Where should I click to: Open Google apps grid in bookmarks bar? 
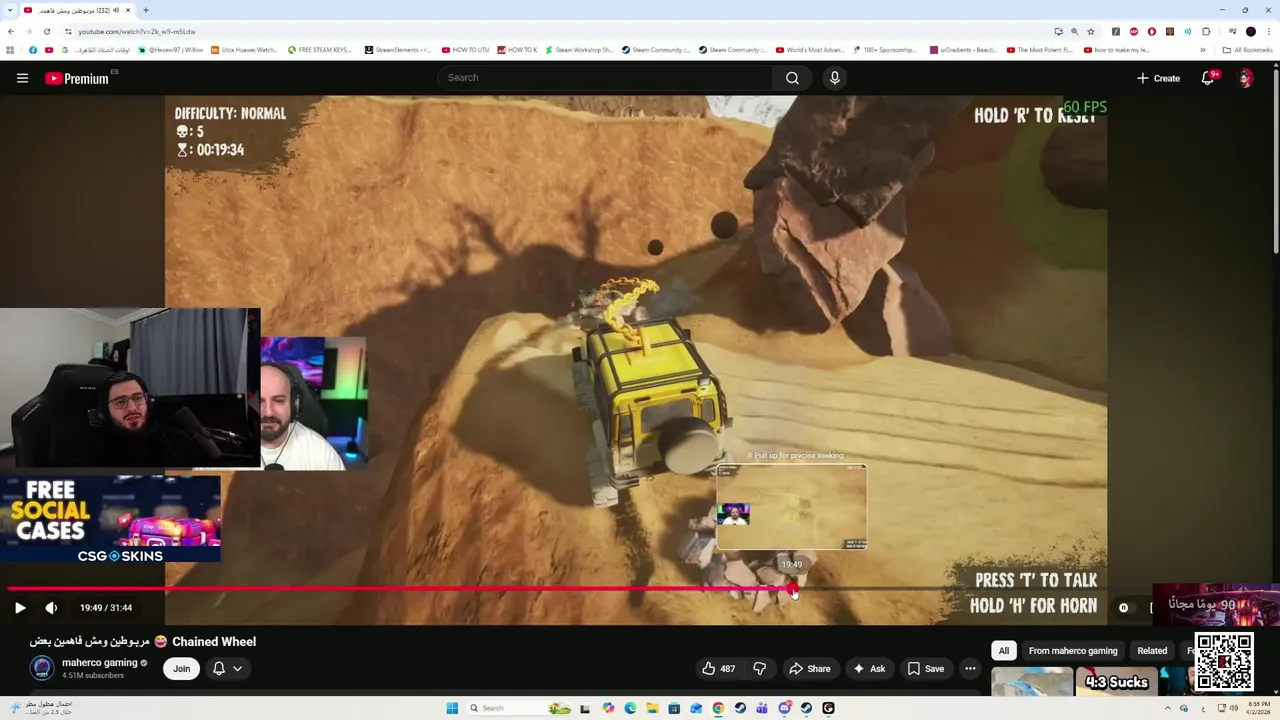pos(11,49)
